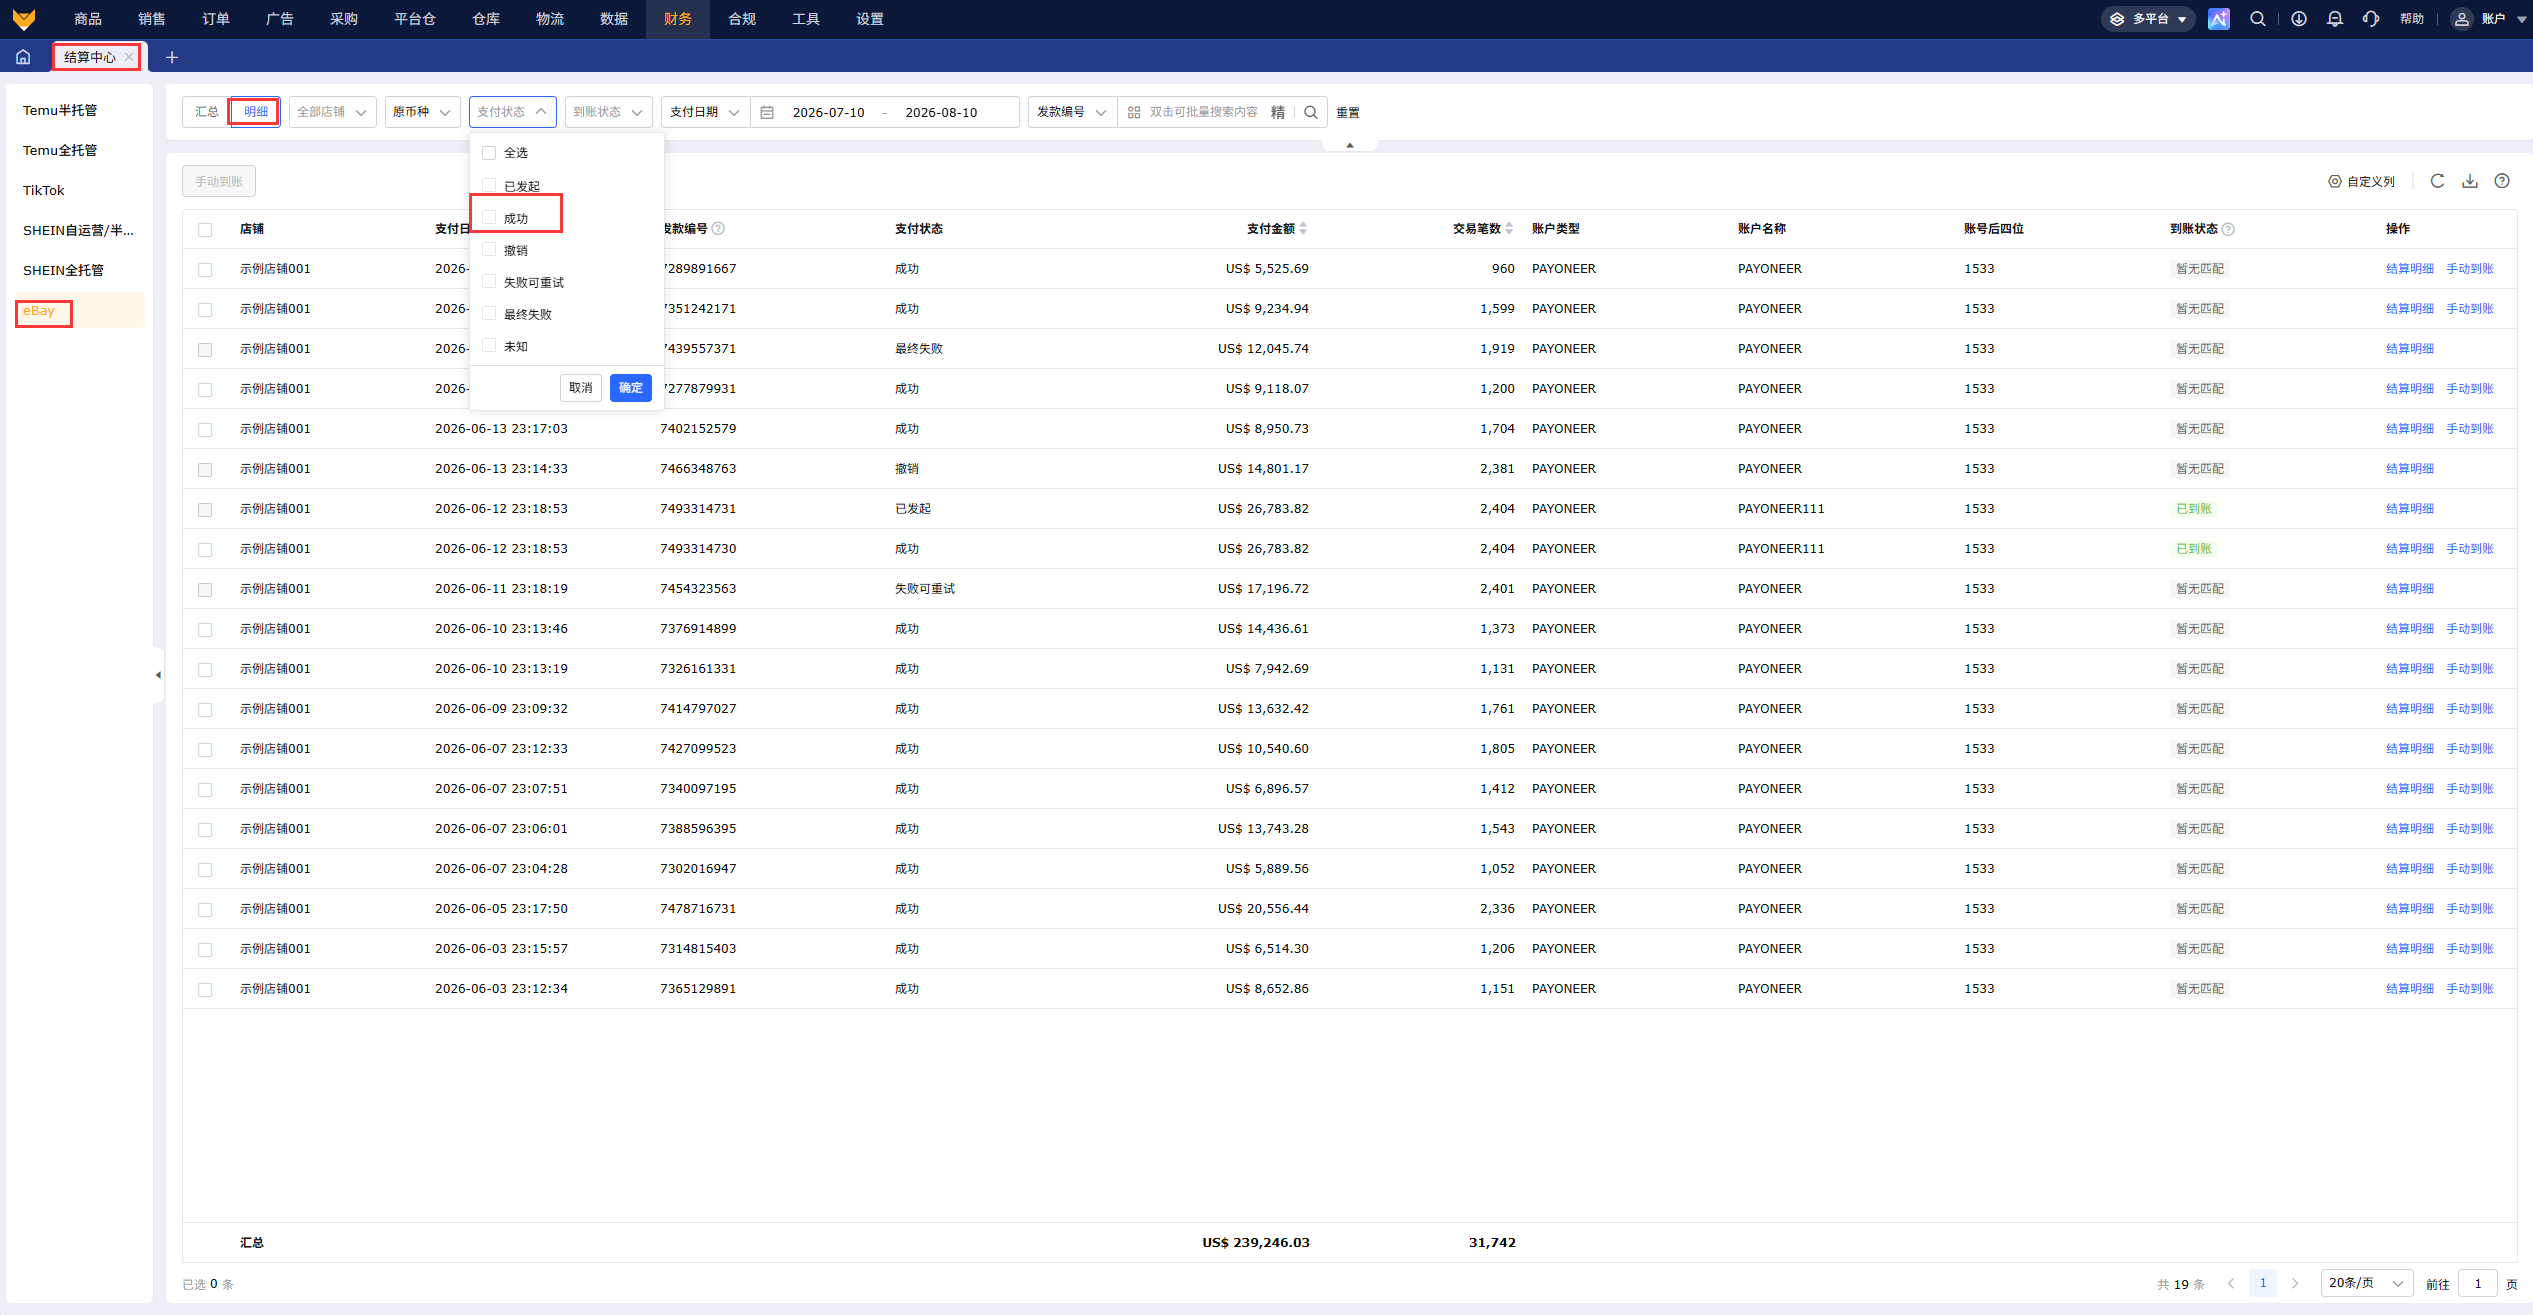The image size is (2533, 1315).
Task: Click the batch search grid icon
Action: coord(1134,112)
